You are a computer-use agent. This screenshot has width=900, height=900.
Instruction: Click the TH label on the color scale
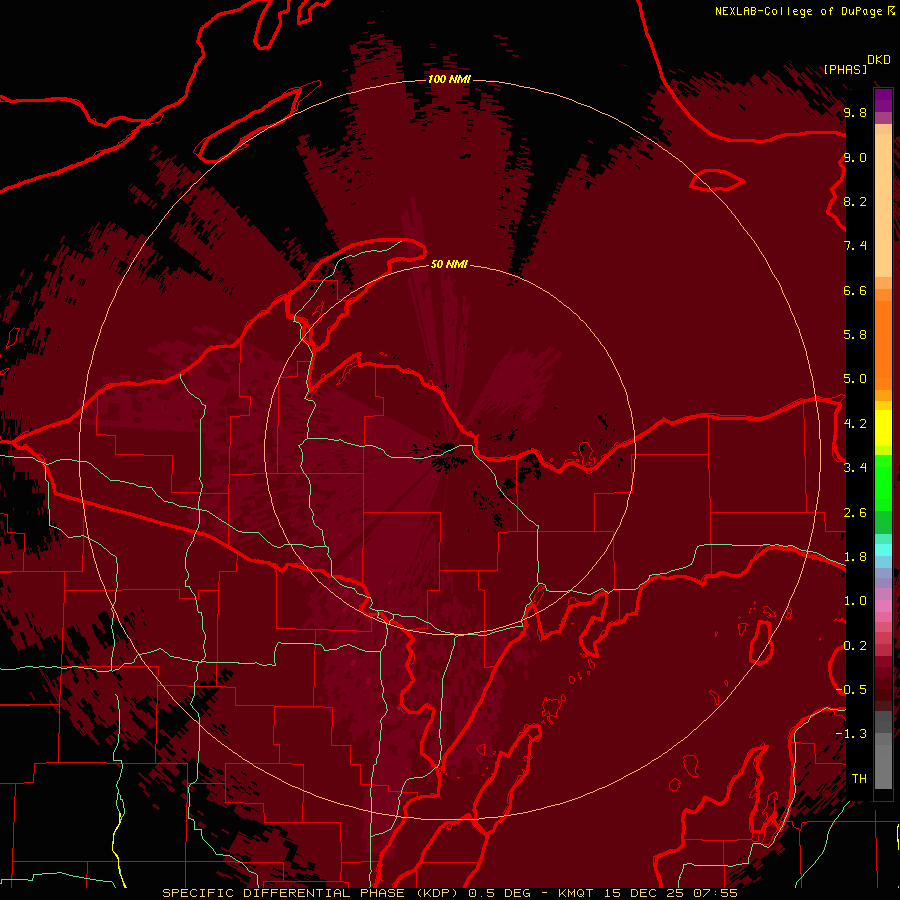[x=859, y=779]
